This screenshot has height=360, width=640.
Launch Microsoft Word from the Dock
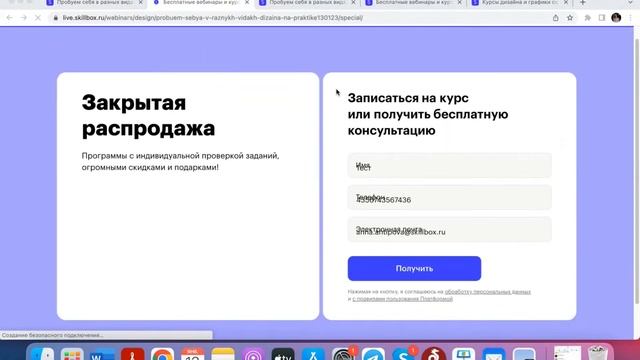click(102, 354)
